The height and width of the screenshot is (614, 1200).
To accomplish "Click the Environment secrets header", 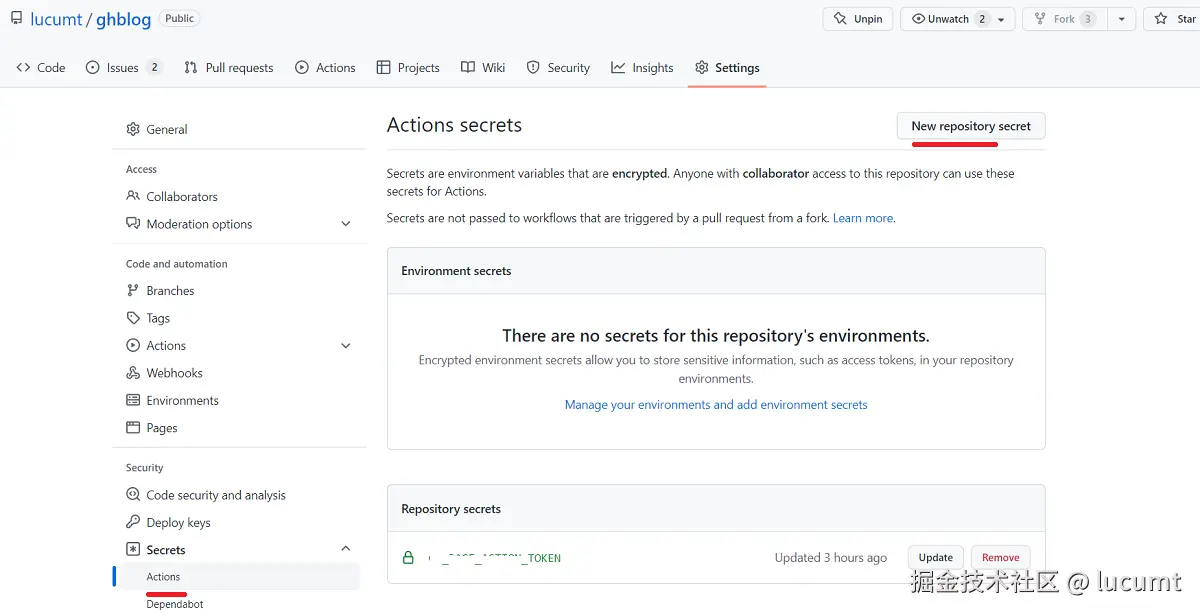I will tap(456, 271).
